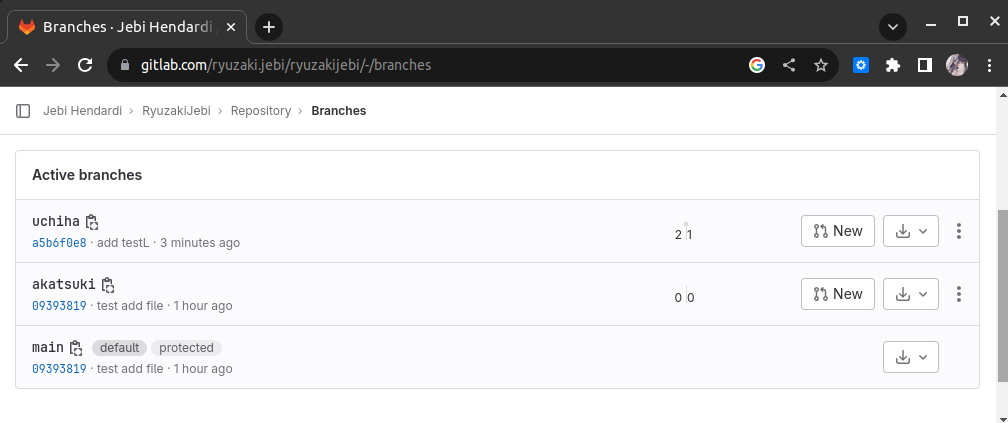This screenshot has width=1008, height=423.
Task: Go to Repository breadcrumb
Action: pos(260,111)
